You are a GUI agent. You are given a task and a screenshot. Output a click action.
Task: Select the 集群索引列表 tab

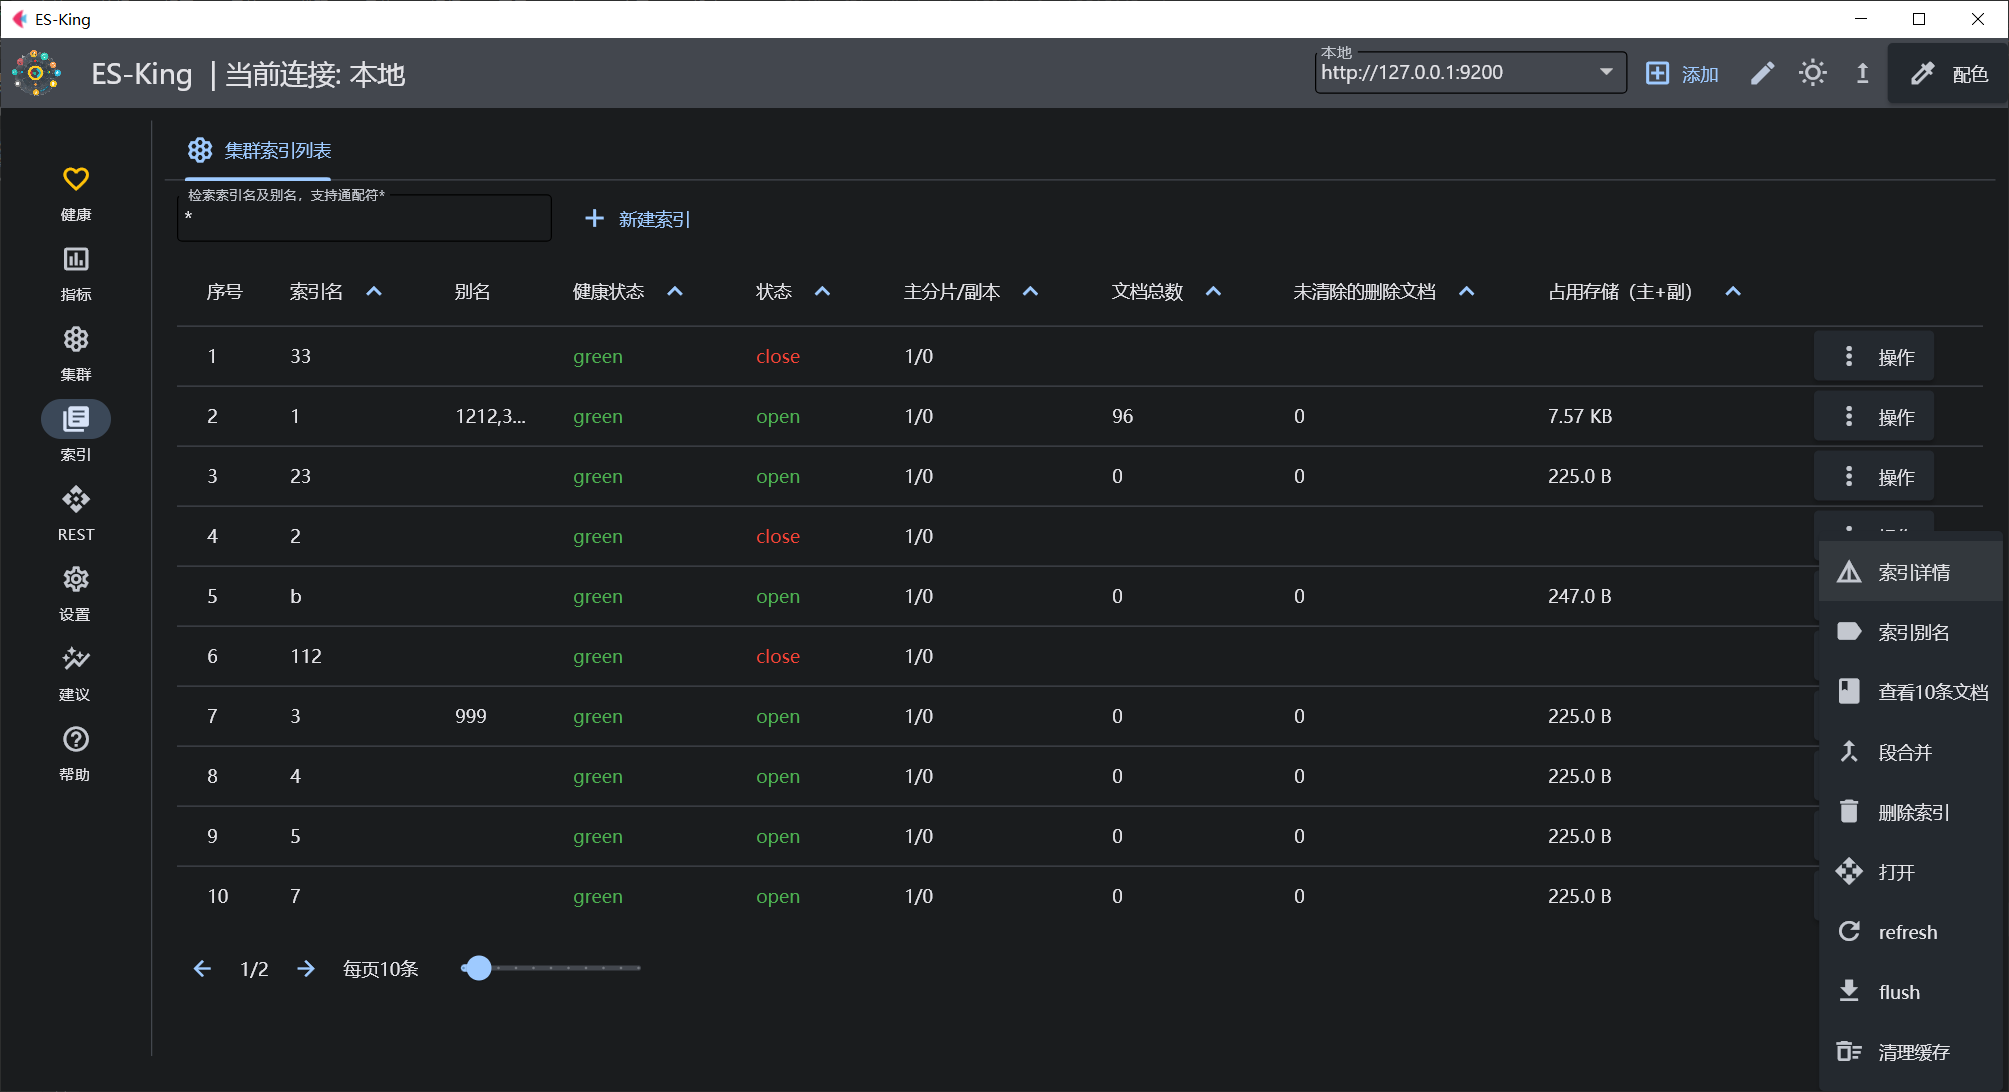tap(259, 151)
